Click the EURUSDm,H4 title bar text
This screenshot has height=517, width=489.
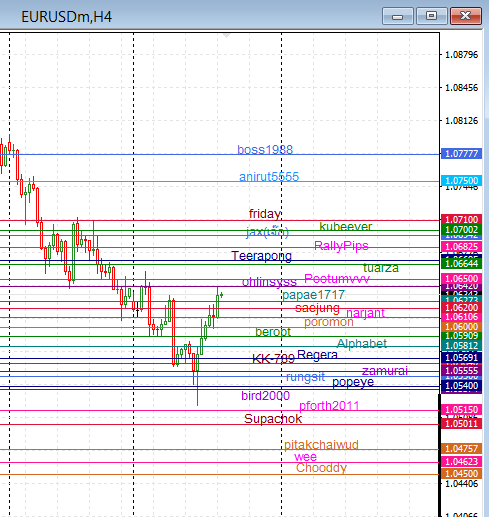67,17
